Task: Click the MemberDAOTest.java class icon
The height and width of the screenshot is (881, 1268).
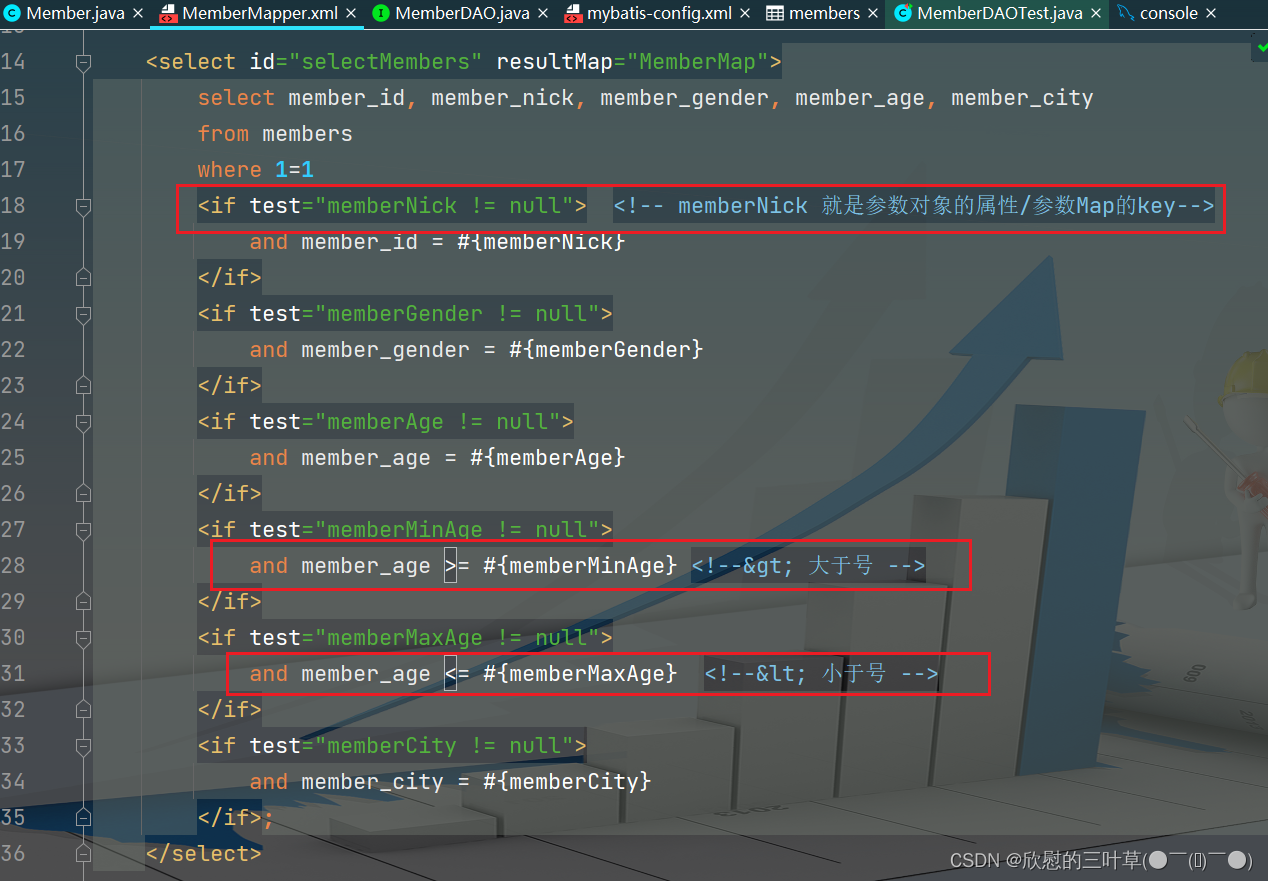Action: click(903, 14)
